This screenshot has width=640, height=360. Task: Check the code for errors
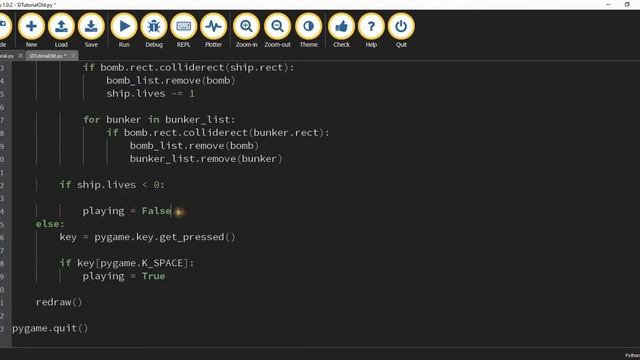(x=341, y=30)
